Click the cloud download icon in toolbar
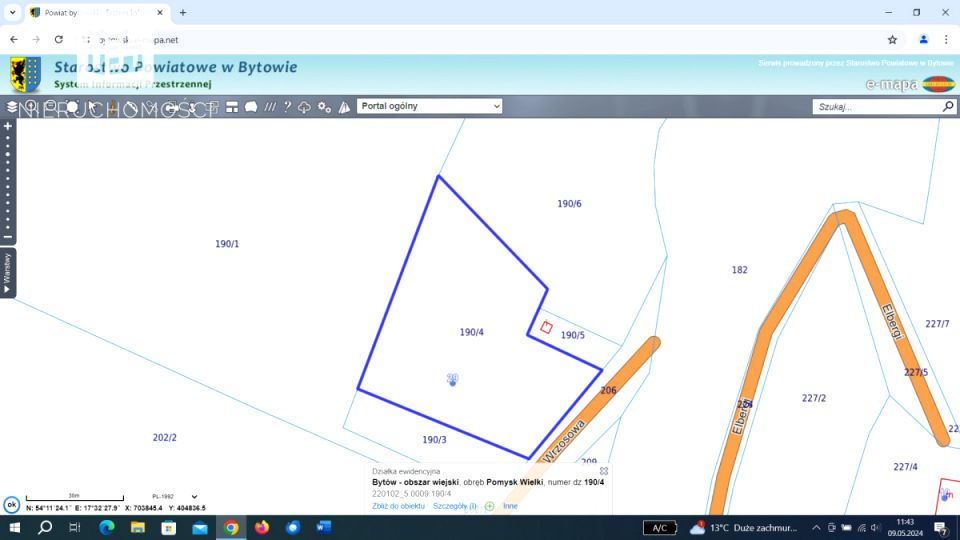The height and width of the screenshot is (540, 960). point(305,107)
